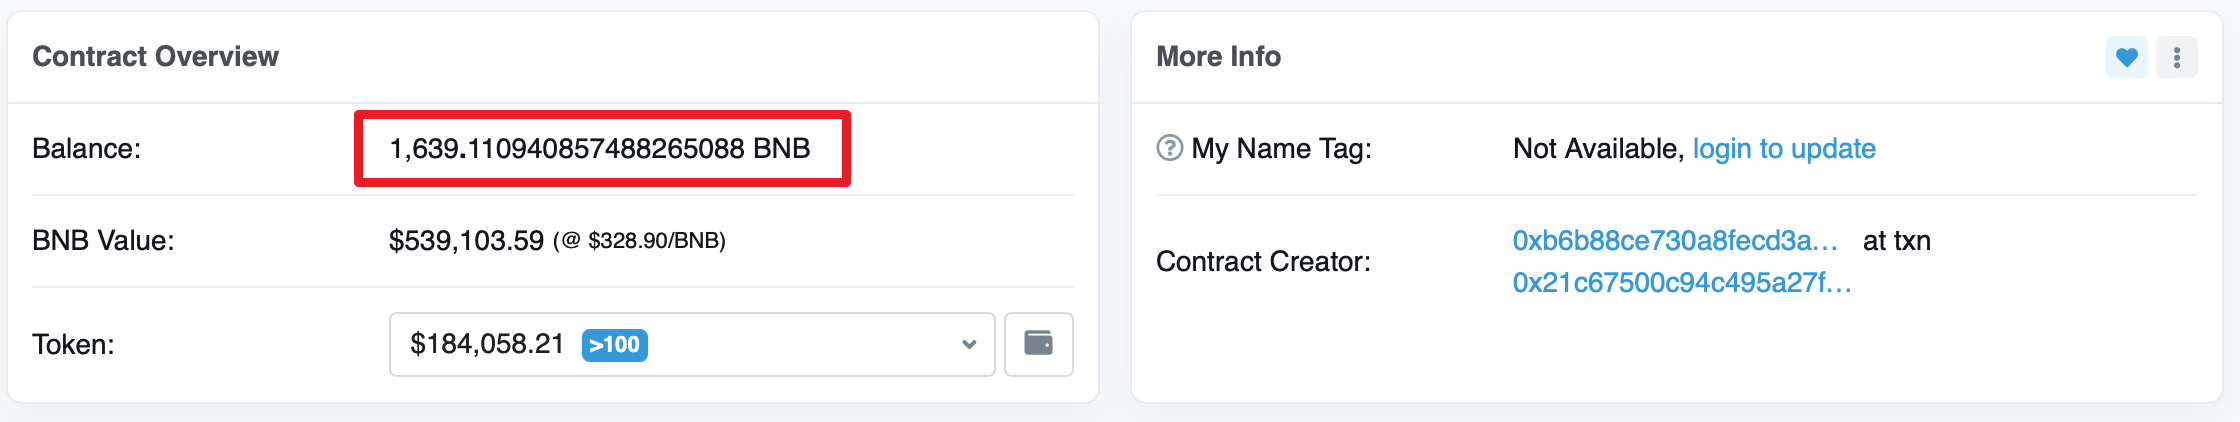Open creation transaction hash 0x21c67500c94c495a27f...

(1682, 283)
